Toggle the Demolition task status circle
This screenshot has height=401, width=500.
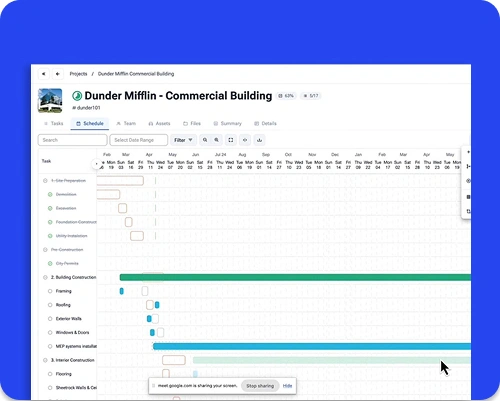point(50,194)
